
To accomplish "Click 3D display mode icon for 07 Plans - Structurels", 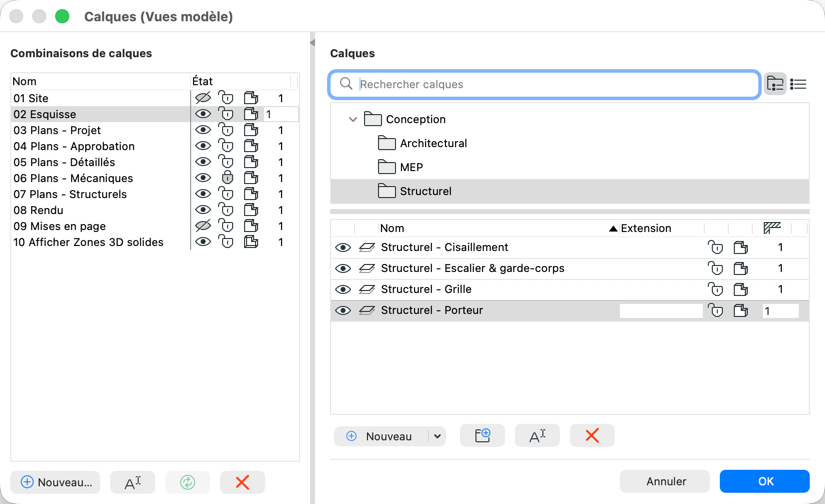I will (251, 194).
